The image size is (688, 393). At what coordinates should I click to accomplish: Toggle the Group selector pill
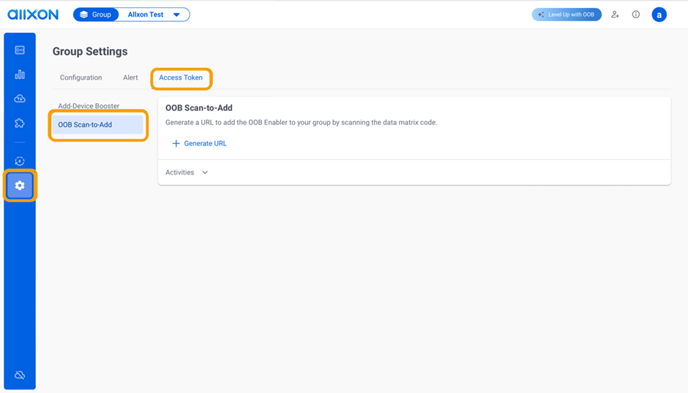(96, 14)
